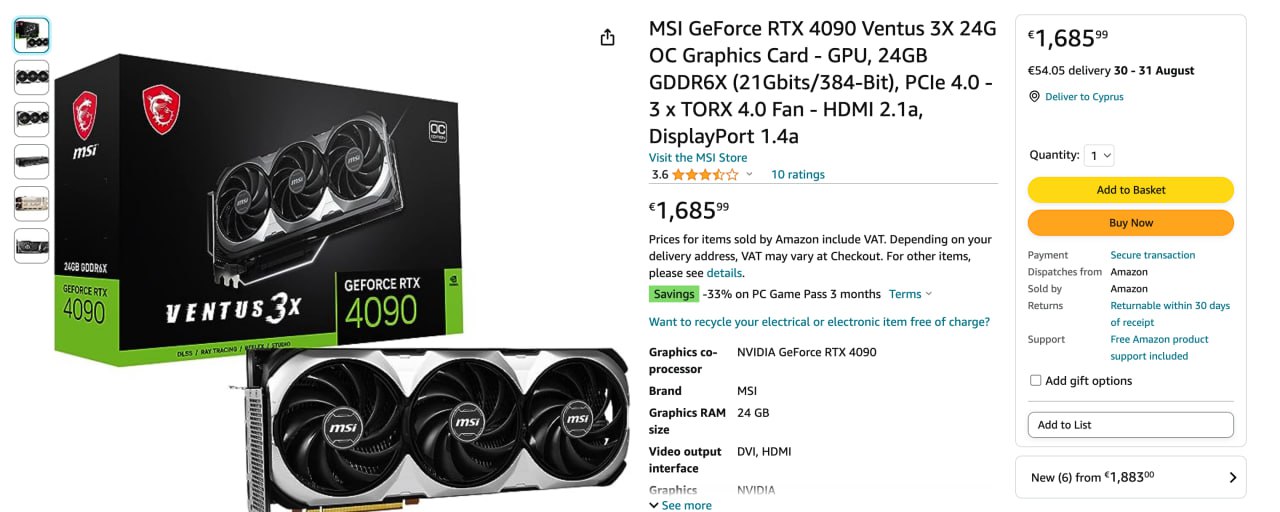Image resolution: width=1280 pixels, height=512 pixels.
Task: Expand the Terms dropdown for savings
Action: point(910,294)
